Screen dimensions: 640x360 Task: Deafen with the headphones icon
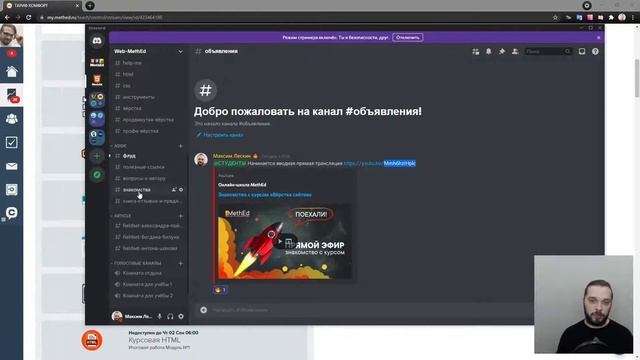(170, 316)
